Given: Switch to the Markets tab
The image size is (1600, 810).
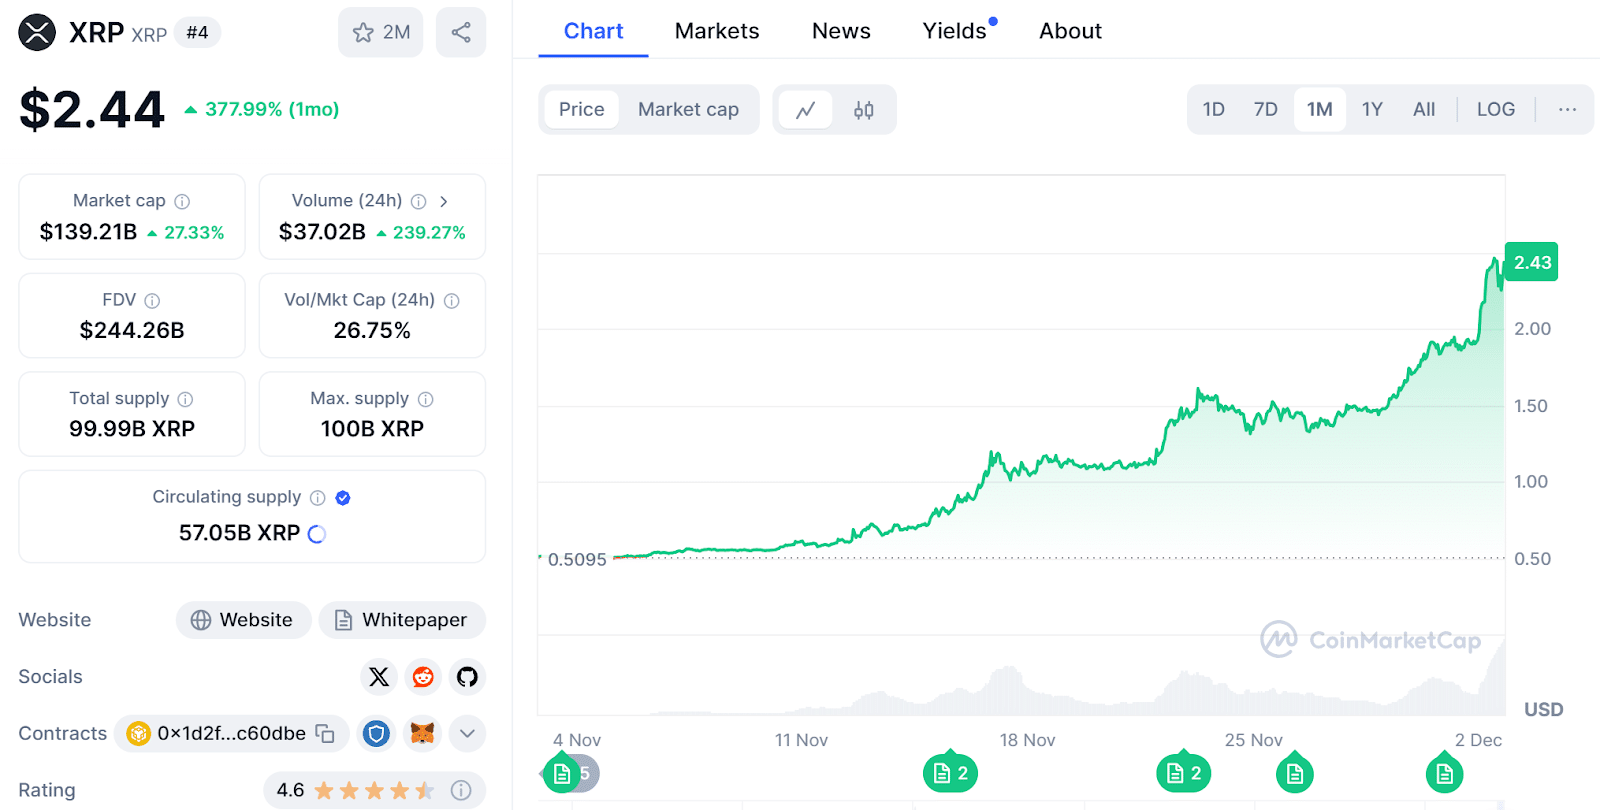Looking at the screenshot, I should [717, 31].
